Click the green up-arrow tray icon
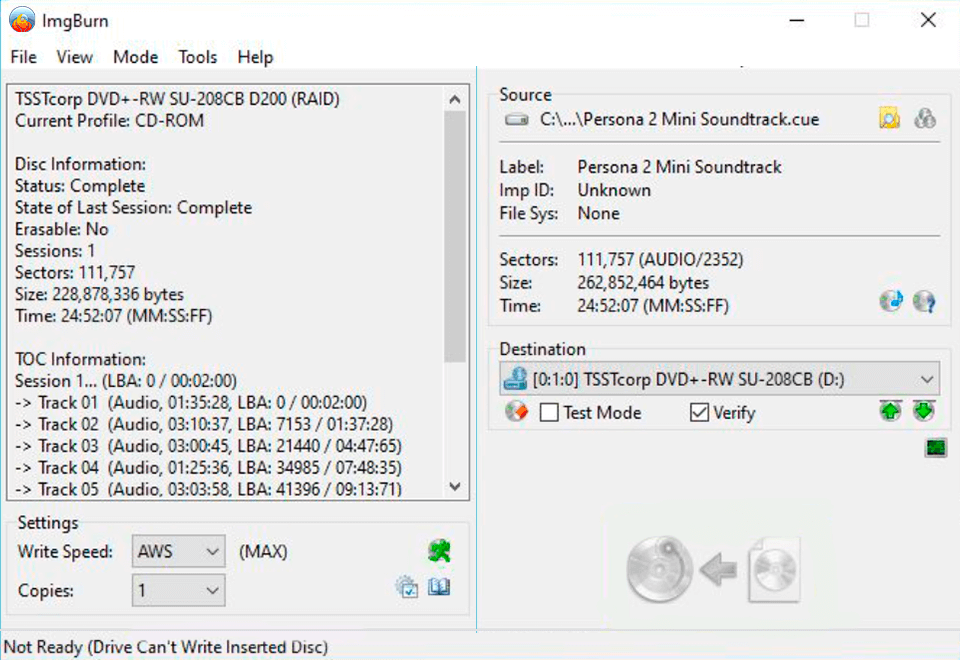Screen dimensions: 960x660 tap(890, 412)
